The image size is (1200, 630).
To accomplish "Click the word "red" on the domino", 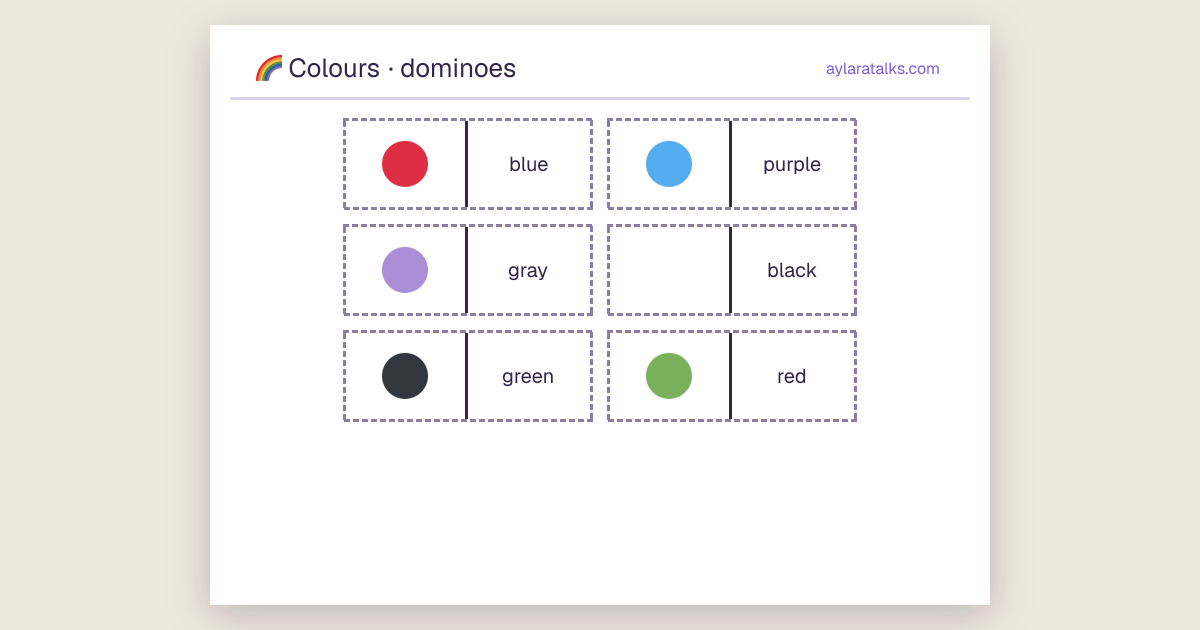I will pyautogui.click(x=792, y=376).
